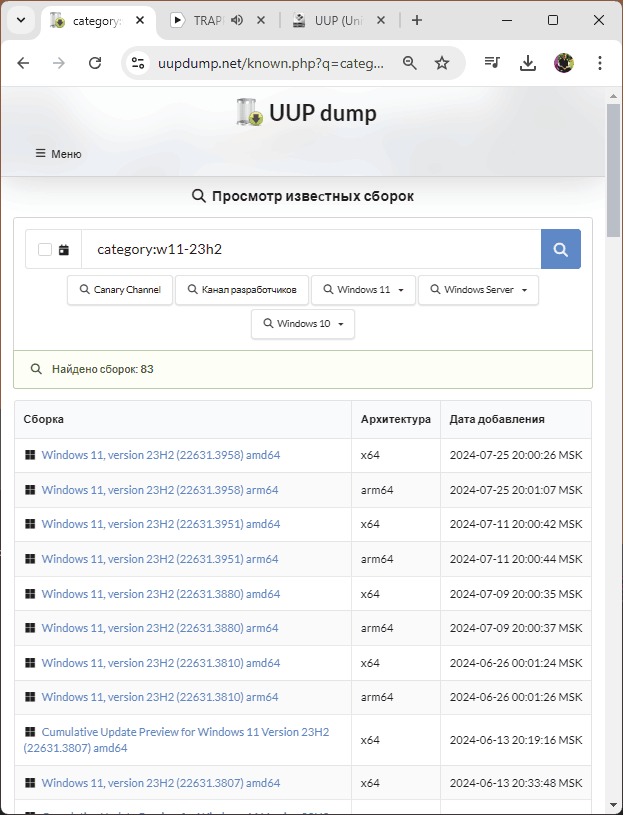Expand the Windows 11 dropdown

[x=363, y=290]
